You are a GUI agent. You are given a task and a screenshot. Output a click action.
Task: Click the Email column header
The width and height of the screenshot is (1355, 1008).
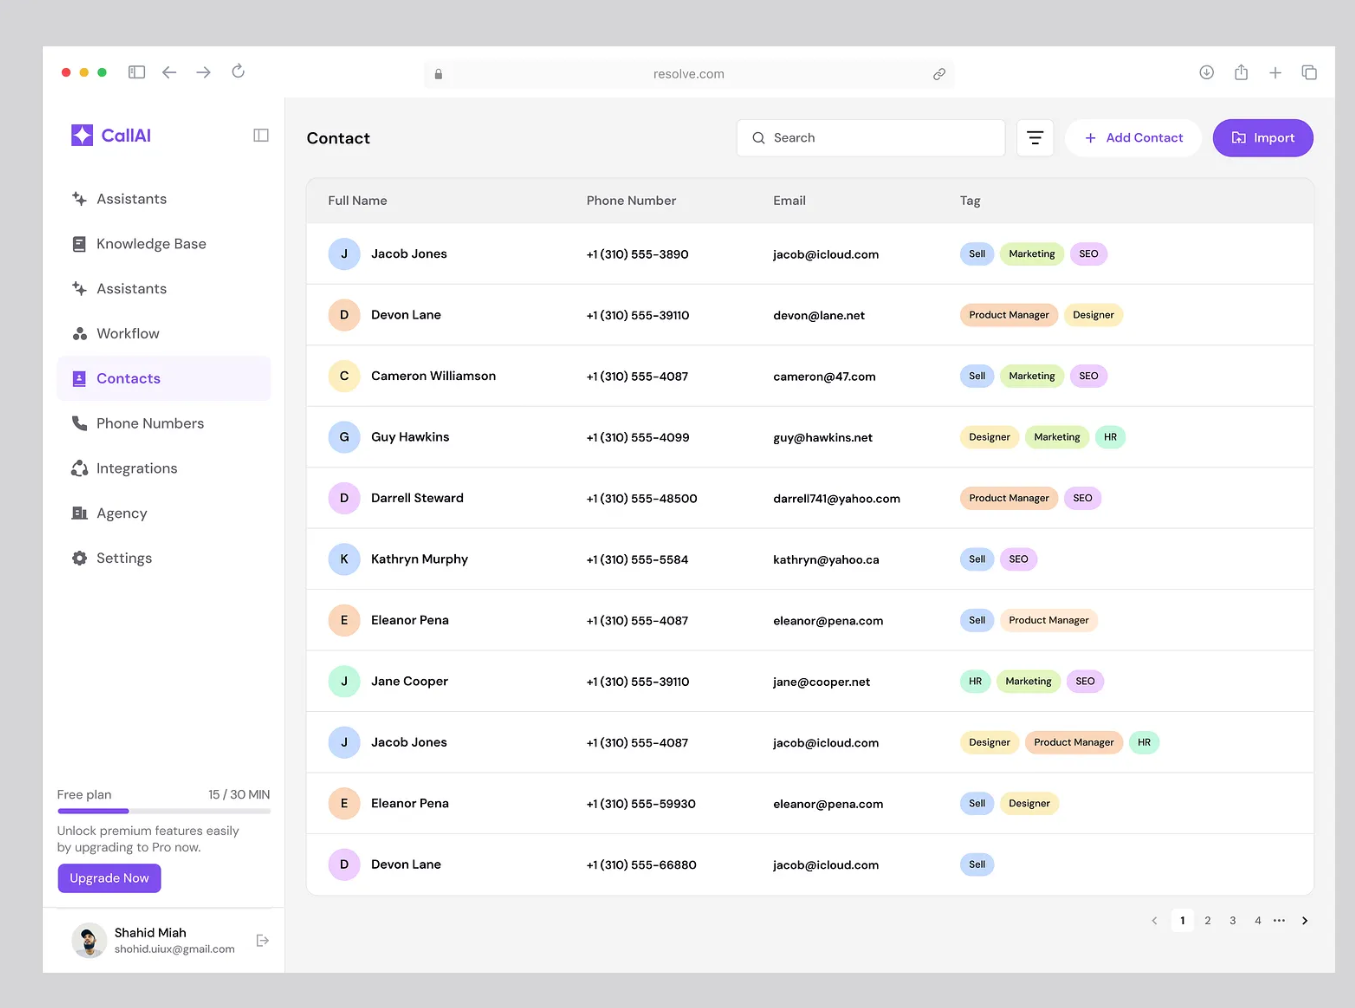[x=789, y=201]
